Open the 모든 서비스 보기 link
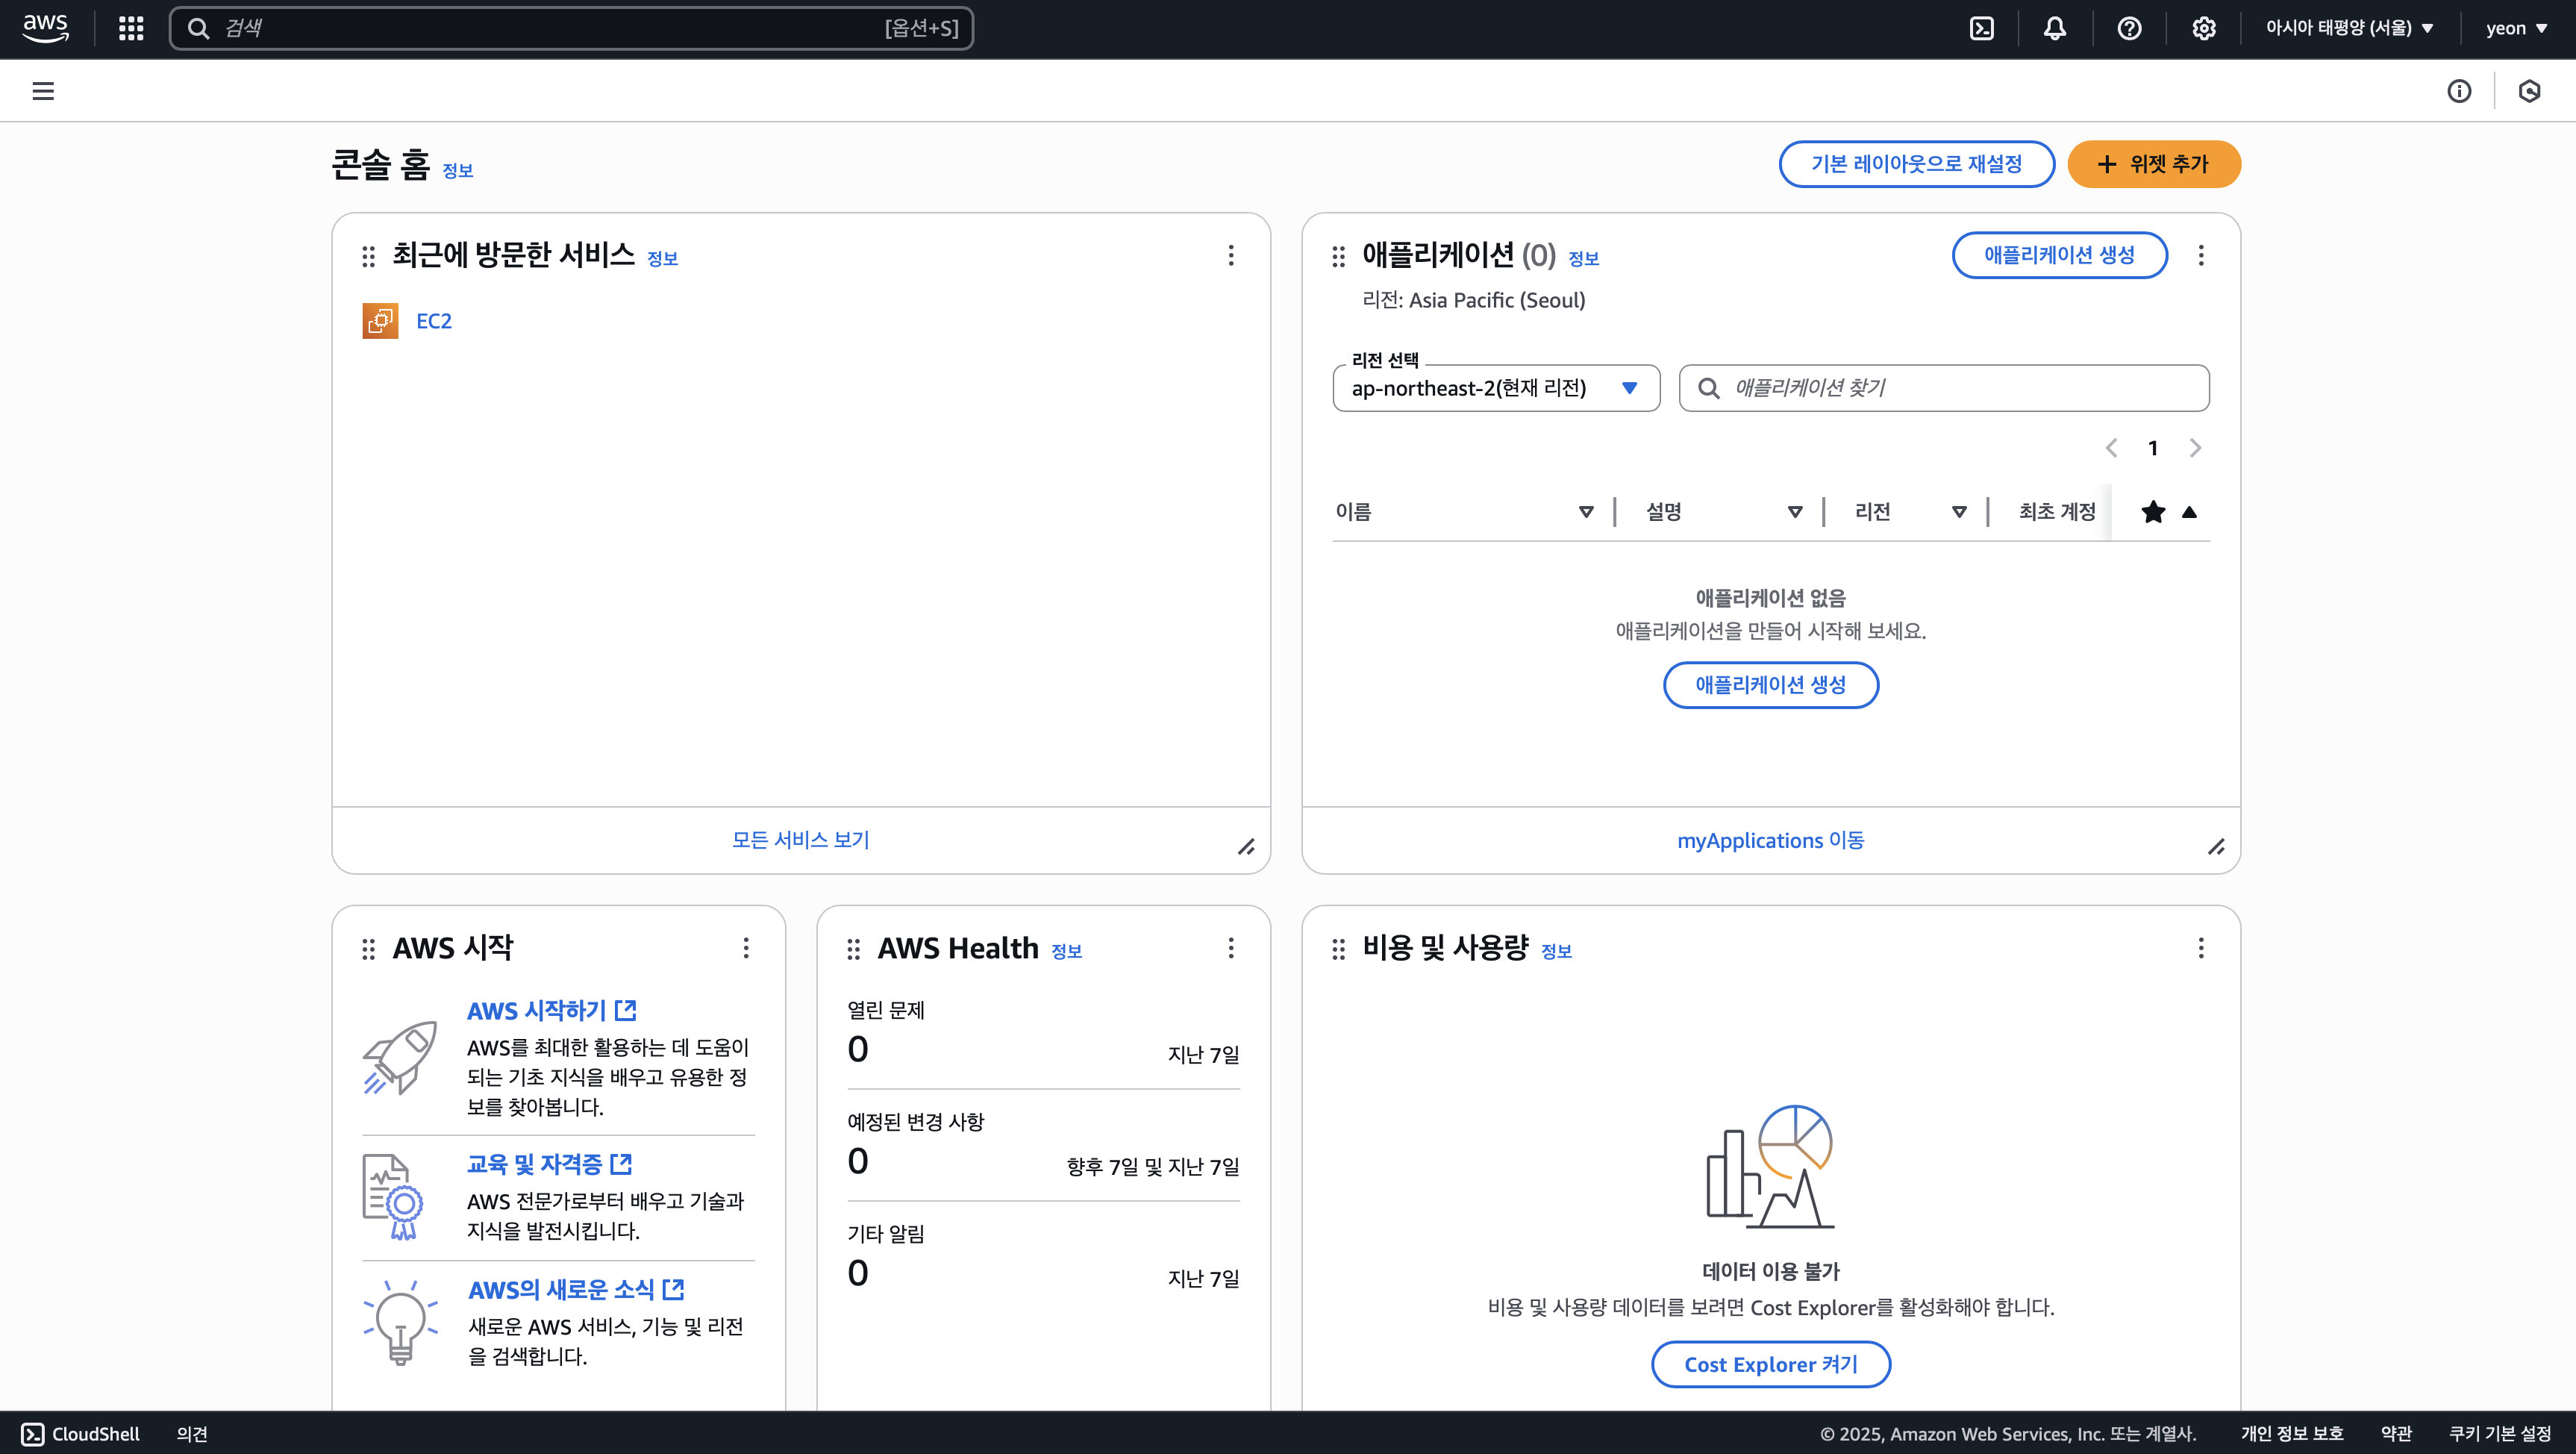 [800, 840]
